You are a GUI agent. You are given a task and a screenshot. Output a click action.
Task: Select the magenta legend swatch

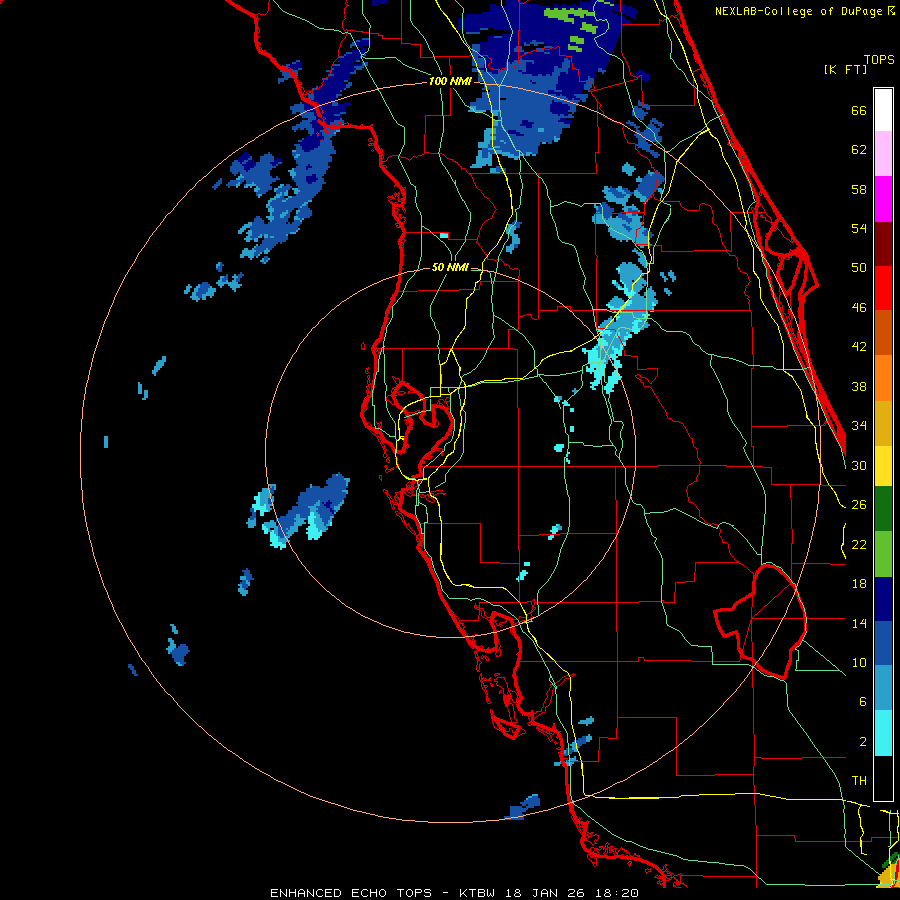click(x=883, y=199)
